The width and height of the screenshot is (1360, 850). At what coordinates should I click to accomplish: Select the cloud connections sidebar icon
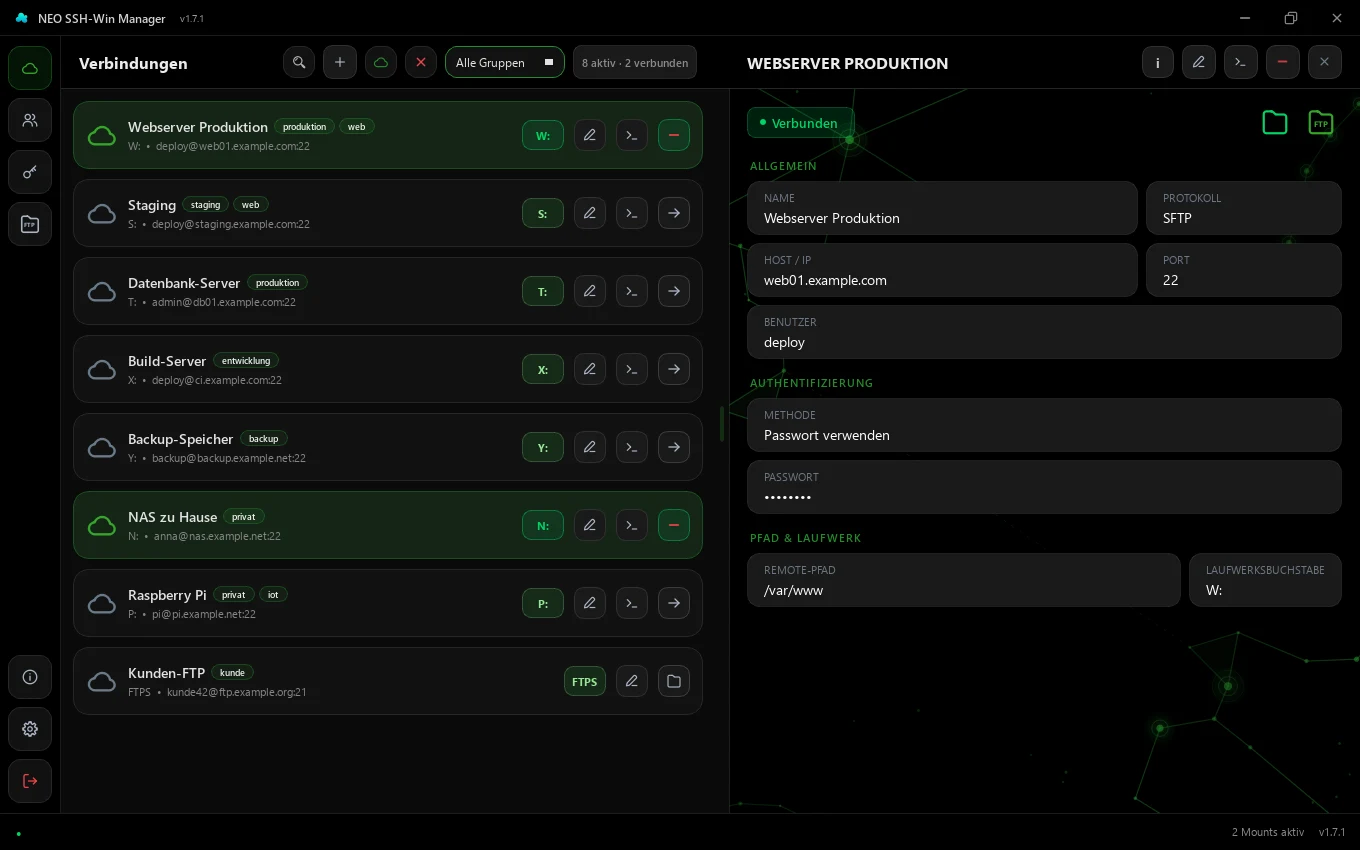[30, 68]
